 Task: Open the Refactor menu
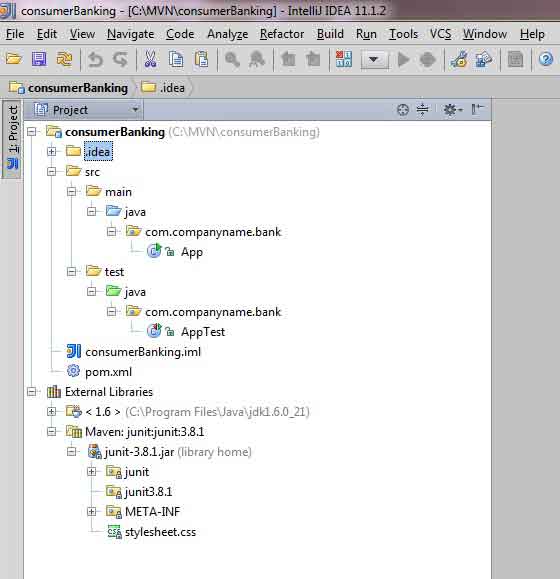[x=282, y=34]
